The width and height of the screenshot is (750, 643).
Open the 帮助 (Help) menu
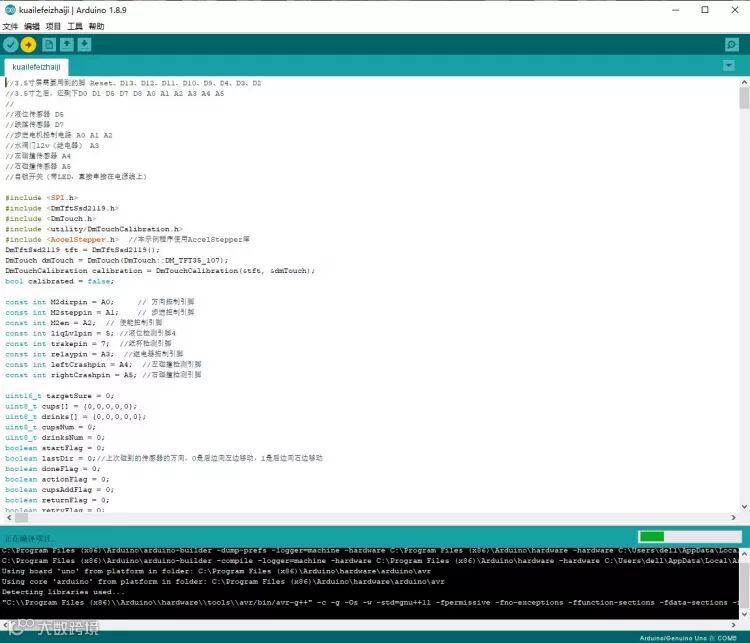(x=96, y=26)
